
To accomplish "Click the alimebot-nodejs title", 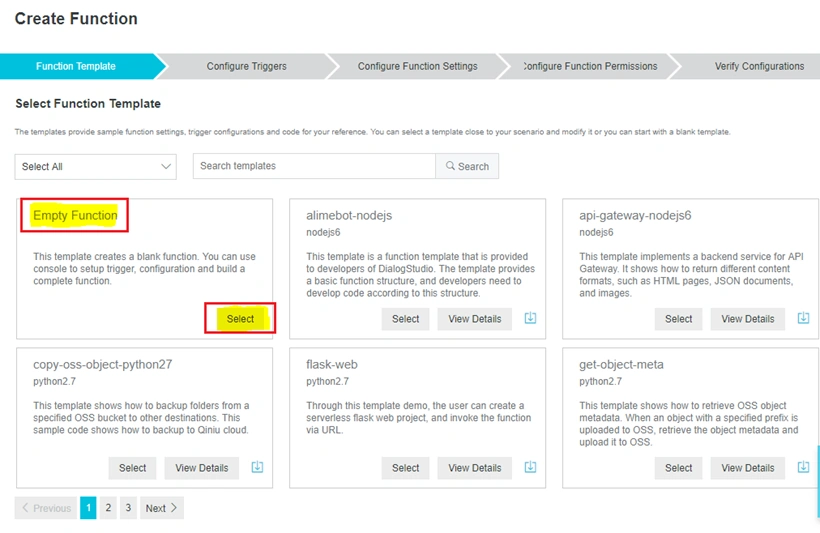I will pos(349,216).
